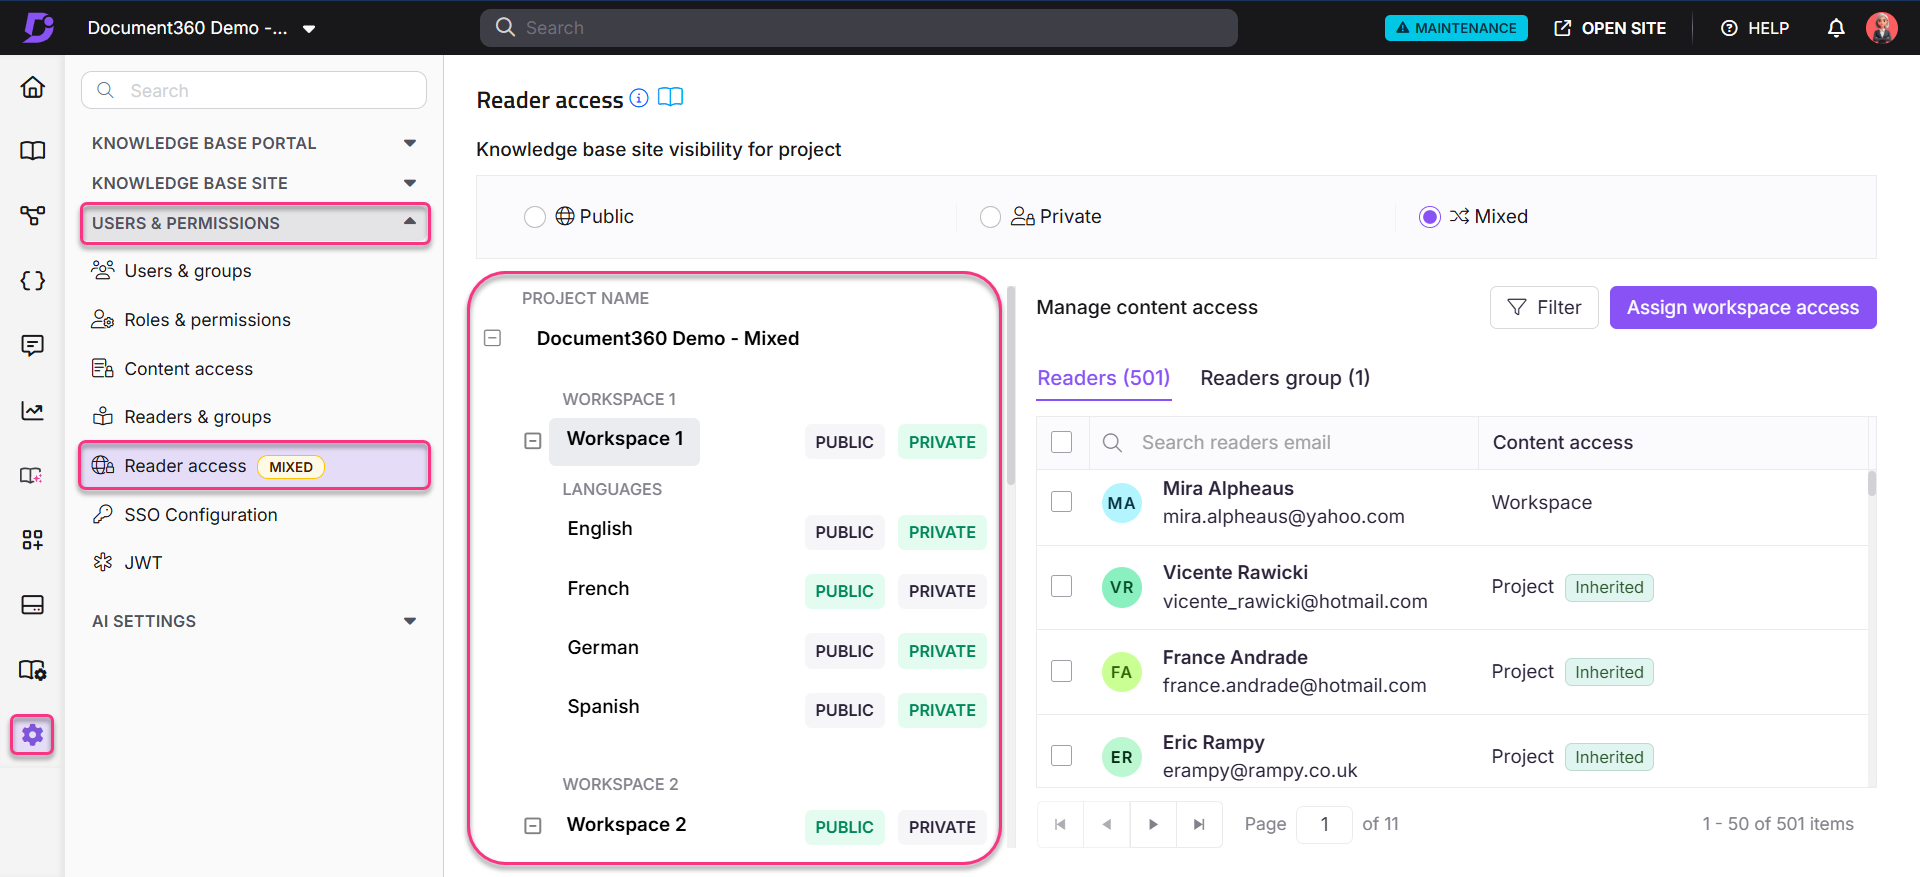The image size is (1920, 877).
Task: Select the Mixed visibility radio button
Action: tap(1430, 217)
